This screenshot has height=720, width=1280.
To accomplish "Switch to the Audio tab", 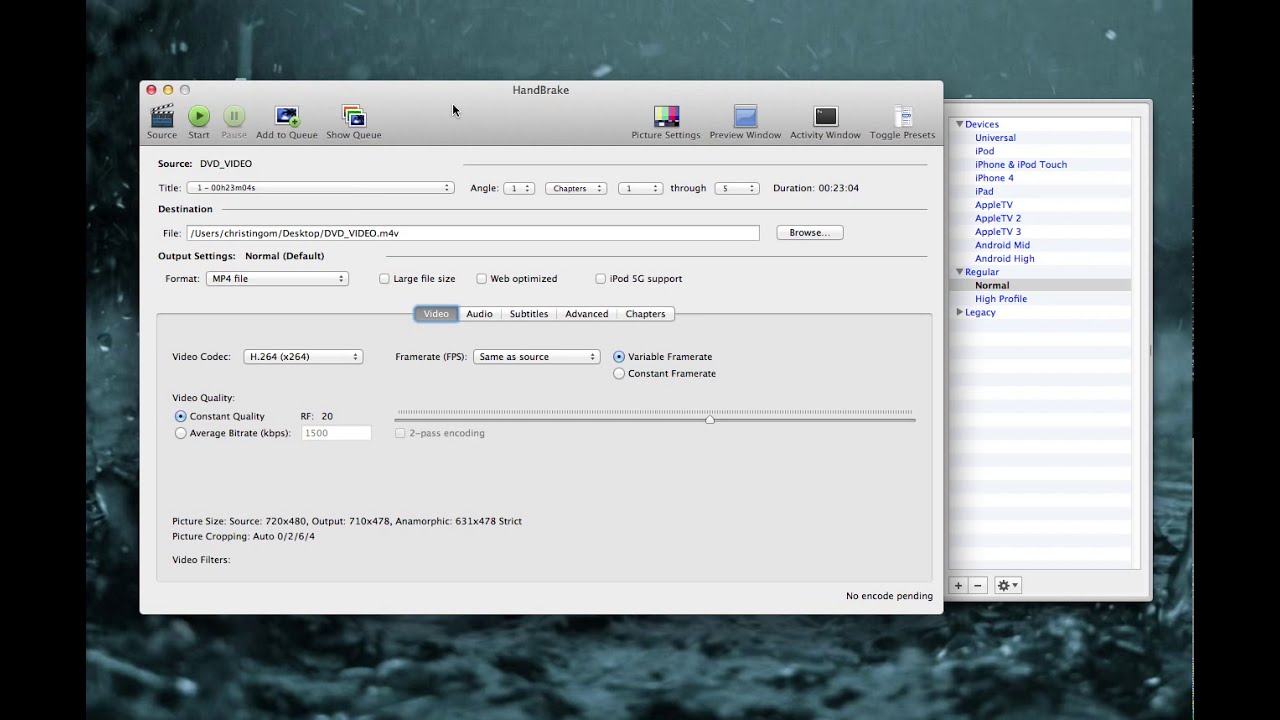I will click(479, 314).
